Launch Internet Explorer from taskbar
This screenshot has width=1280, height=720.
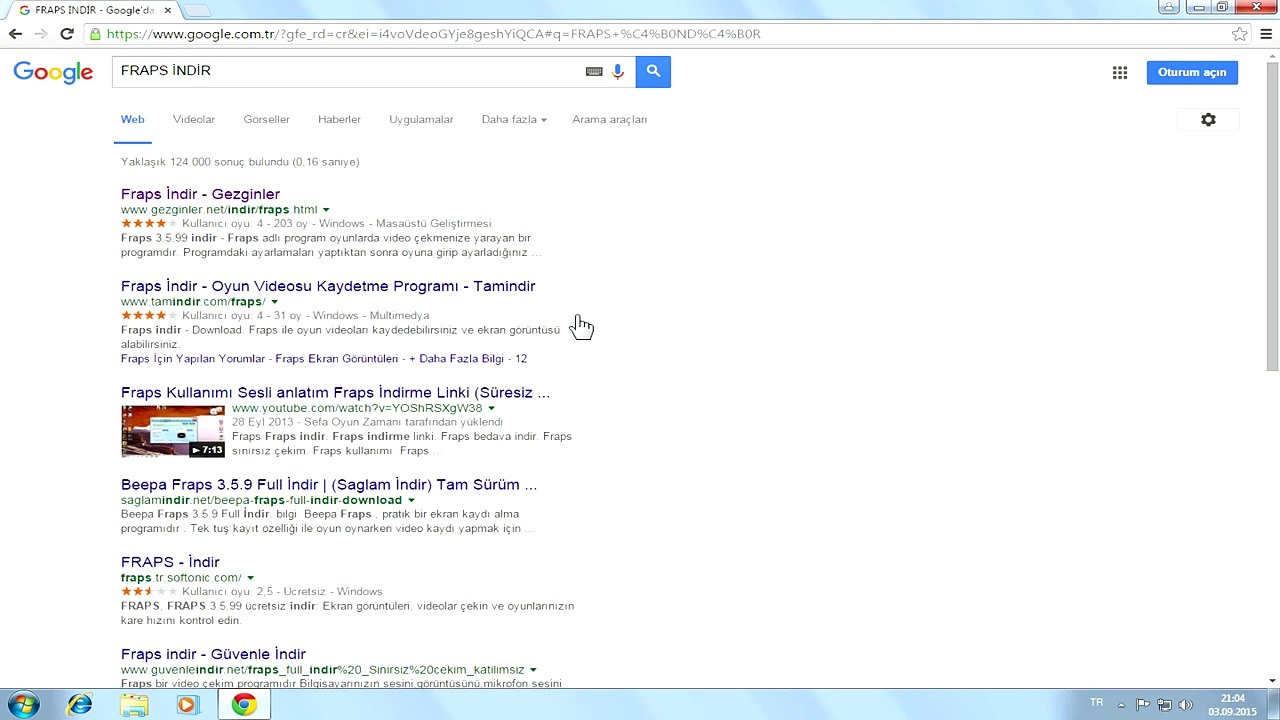tap(79, 705)
